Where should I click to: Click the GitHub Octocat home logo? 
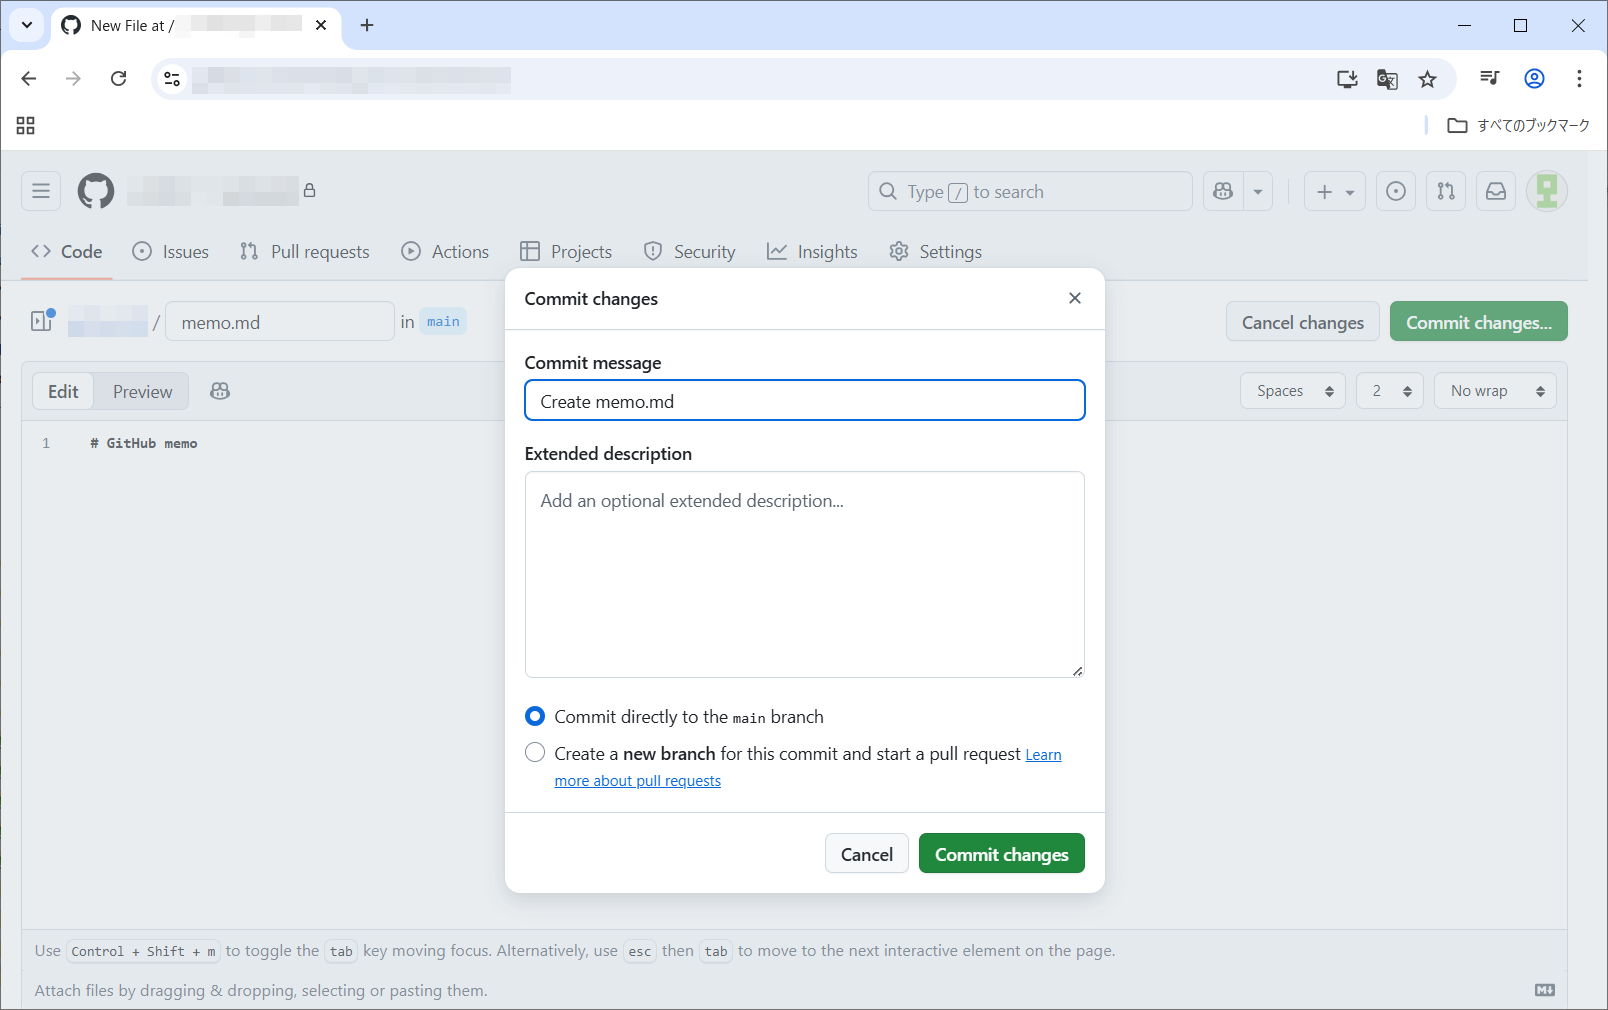pyautogui.click(x=96, y=191)
